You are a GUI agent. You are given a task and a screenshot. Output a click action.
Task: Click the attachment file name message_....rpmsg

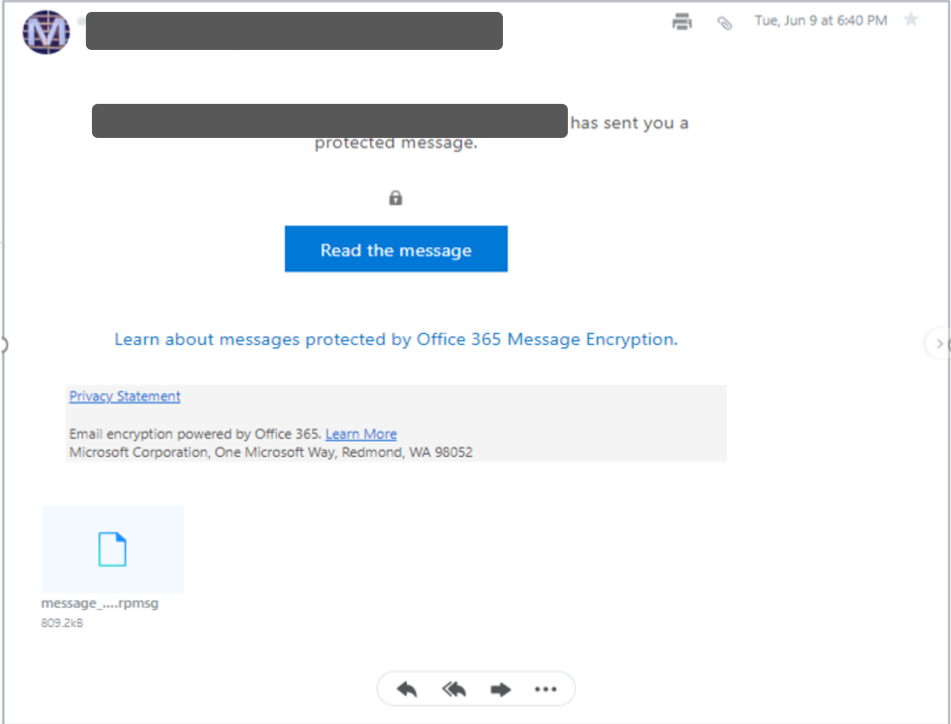point(99,603)
